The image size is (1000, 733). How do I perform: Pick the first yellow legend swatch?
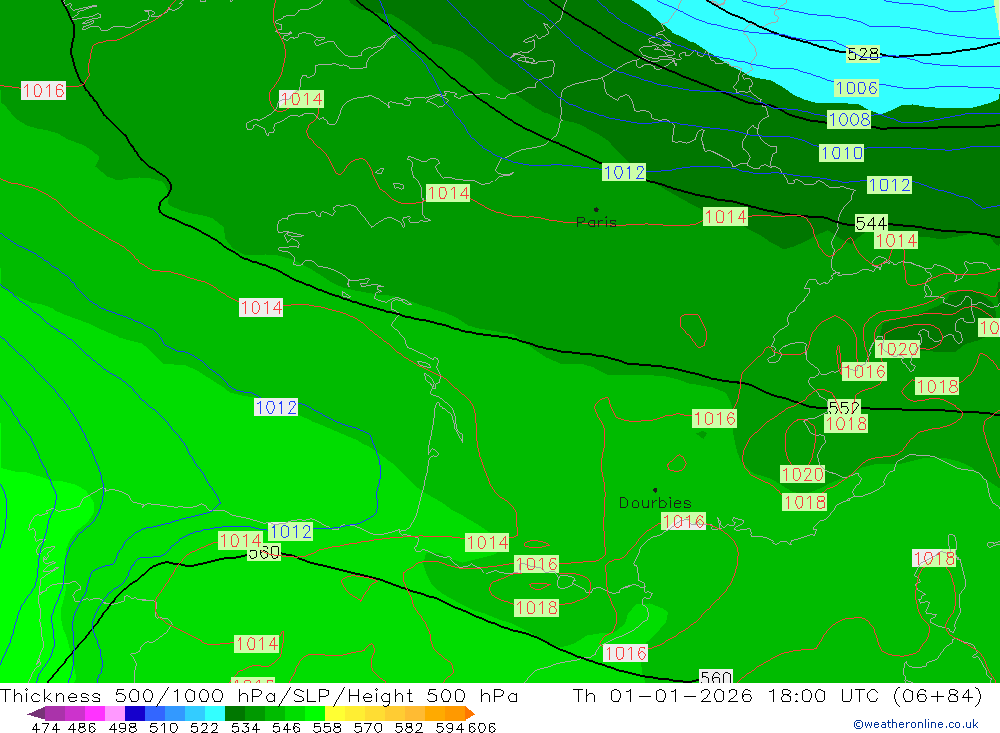335,713
